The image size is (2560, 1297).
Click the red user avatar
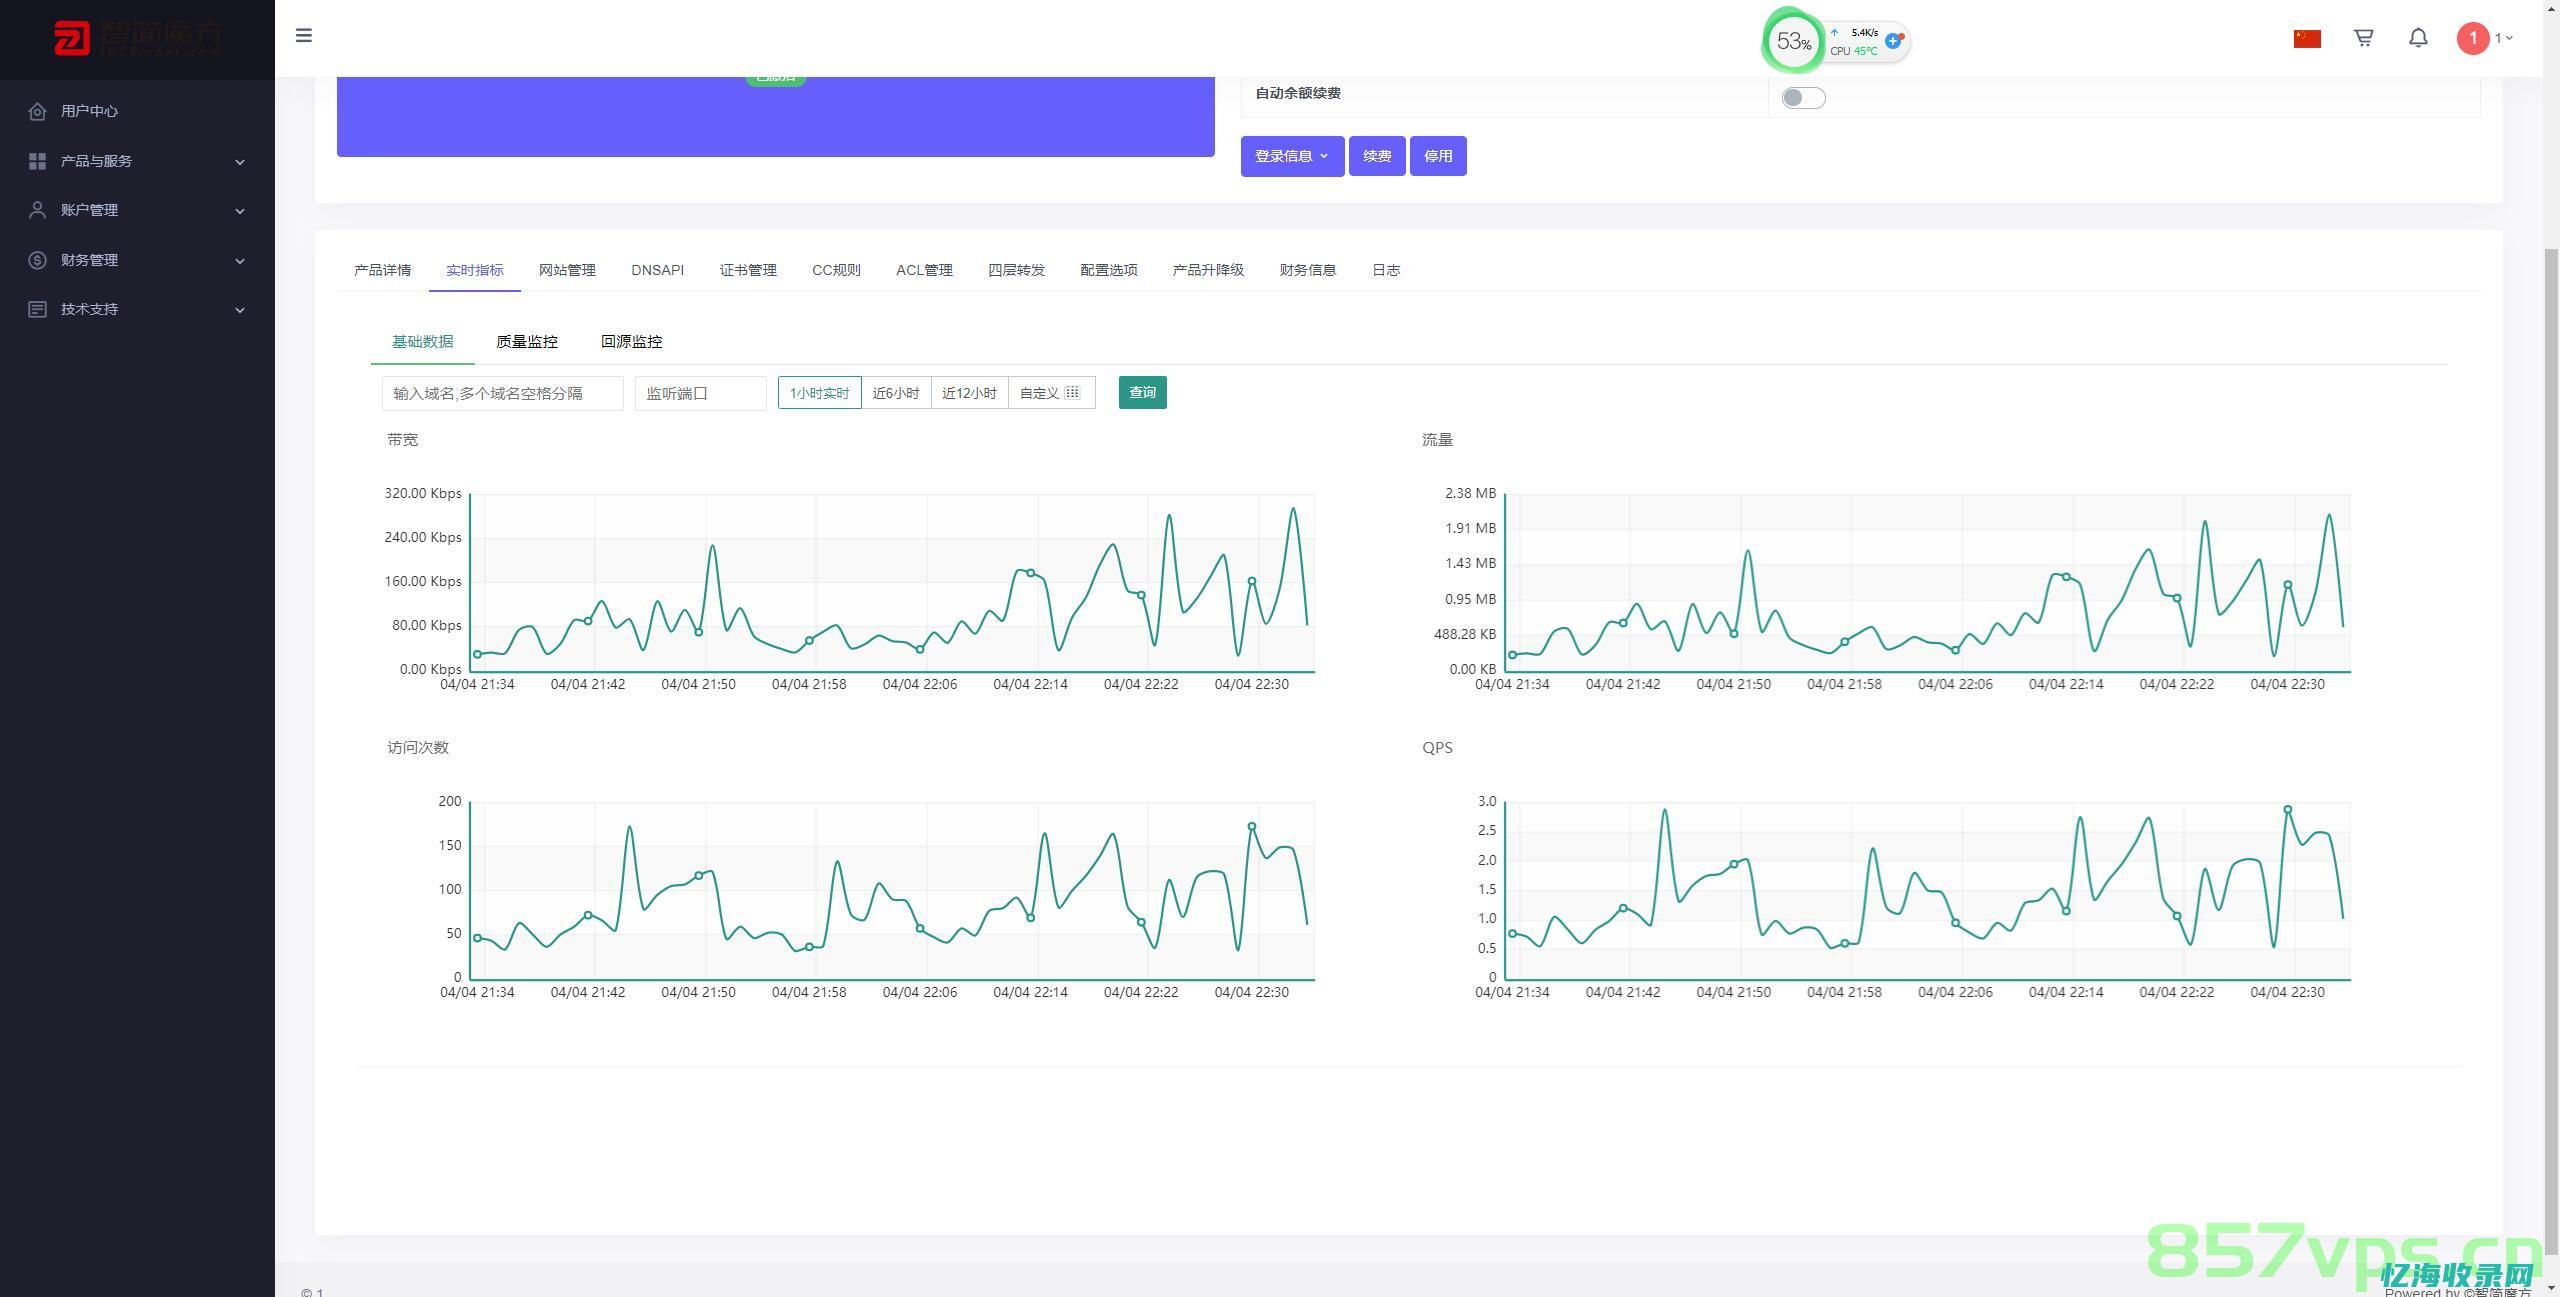[2473, 38]
